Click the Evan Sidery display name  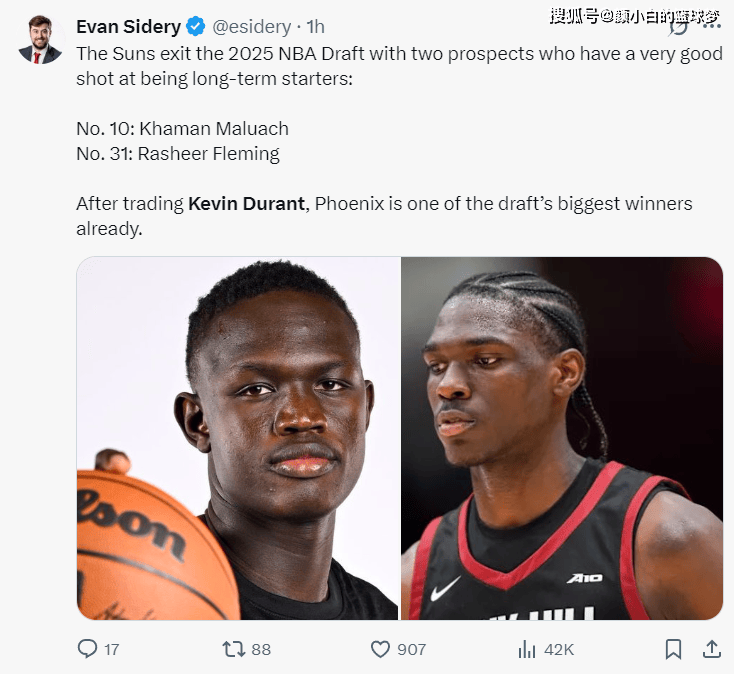(x=128, y=27)
